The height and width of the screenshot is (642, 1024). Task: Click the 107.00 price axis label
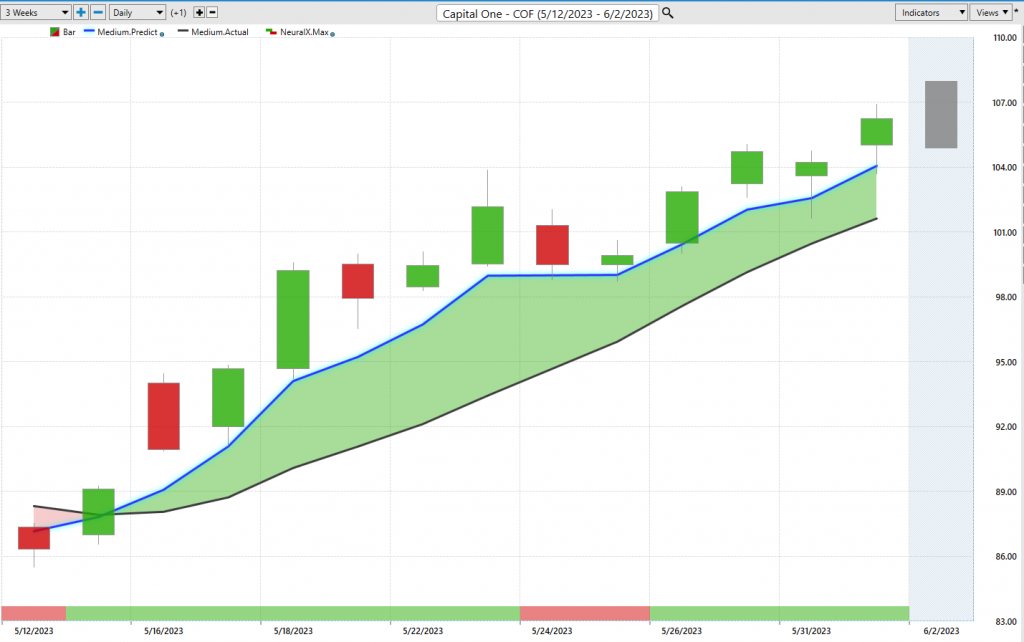1005,103
